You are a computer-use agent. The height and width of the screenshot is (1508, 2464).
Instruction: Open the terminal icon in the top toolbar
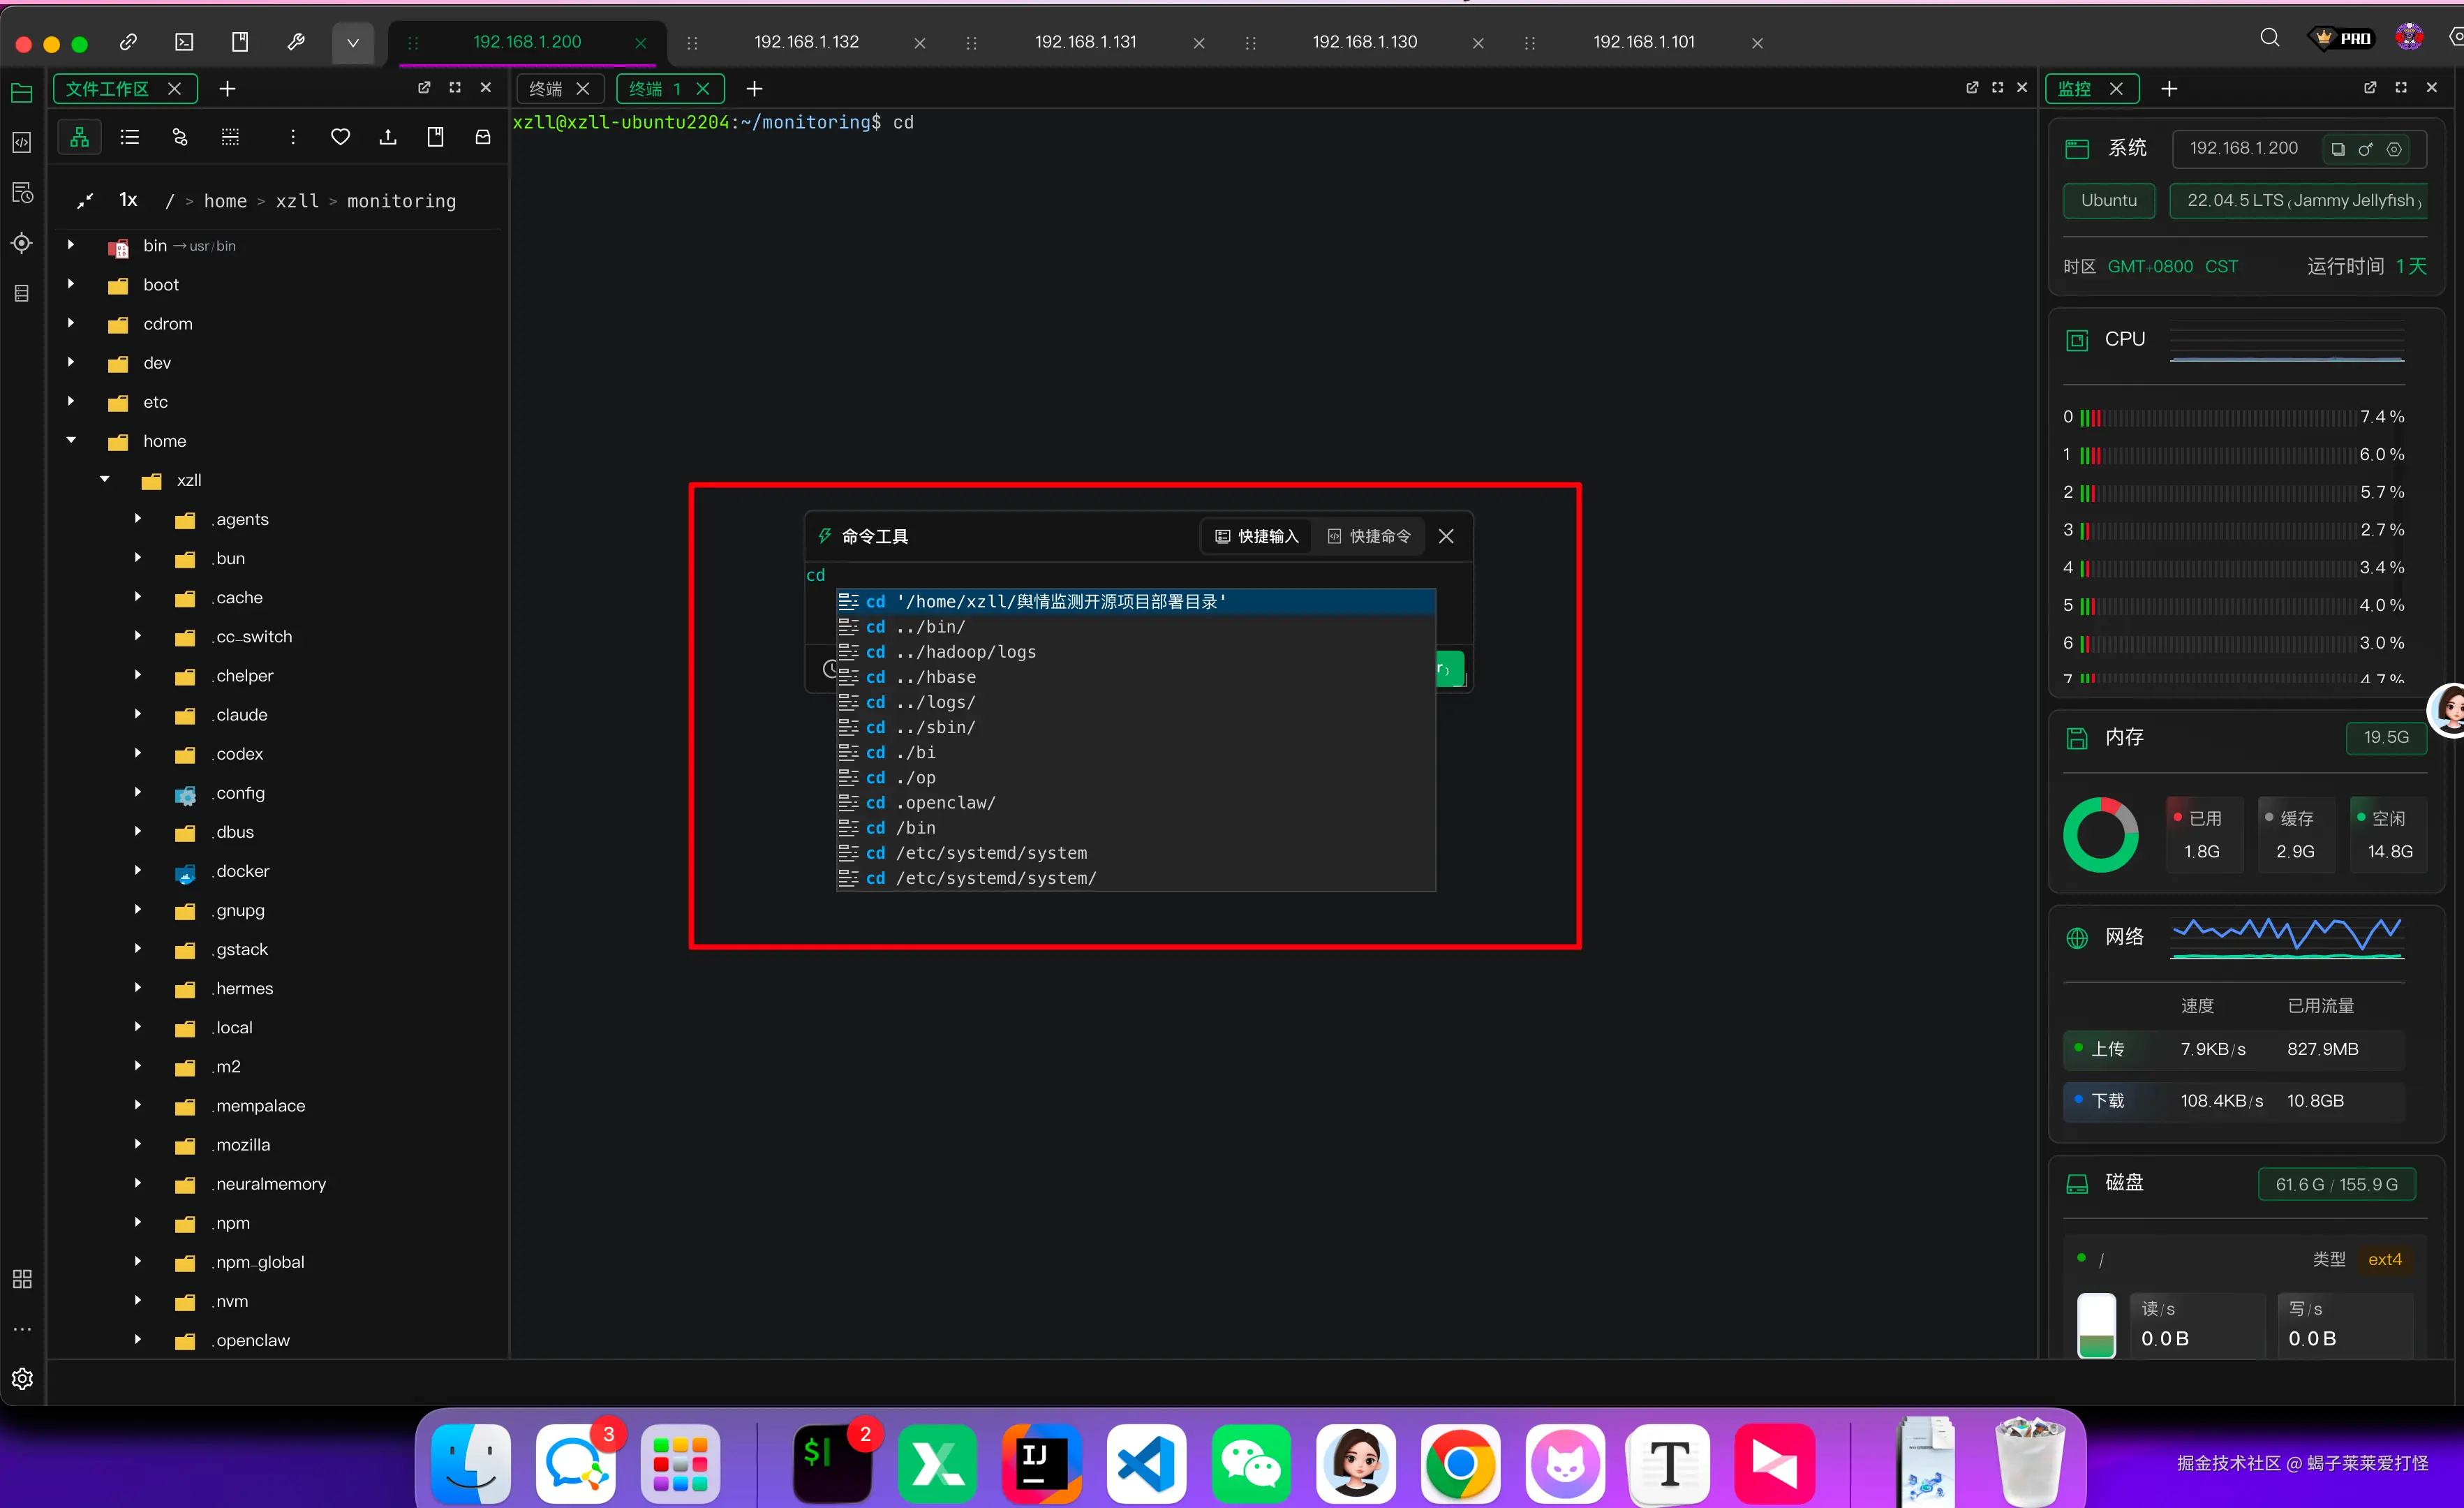[184, 42]
